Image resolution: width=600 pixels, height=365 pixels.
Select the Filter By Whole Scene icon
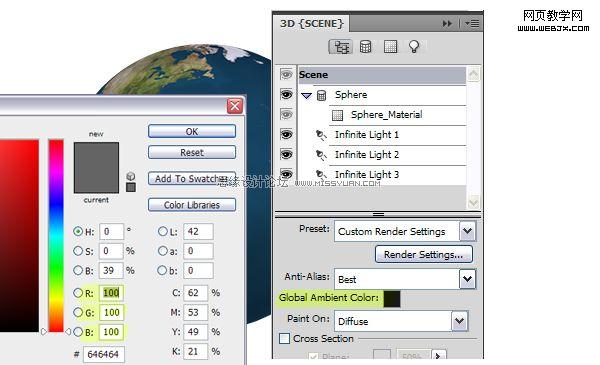[x=340, y=47]
